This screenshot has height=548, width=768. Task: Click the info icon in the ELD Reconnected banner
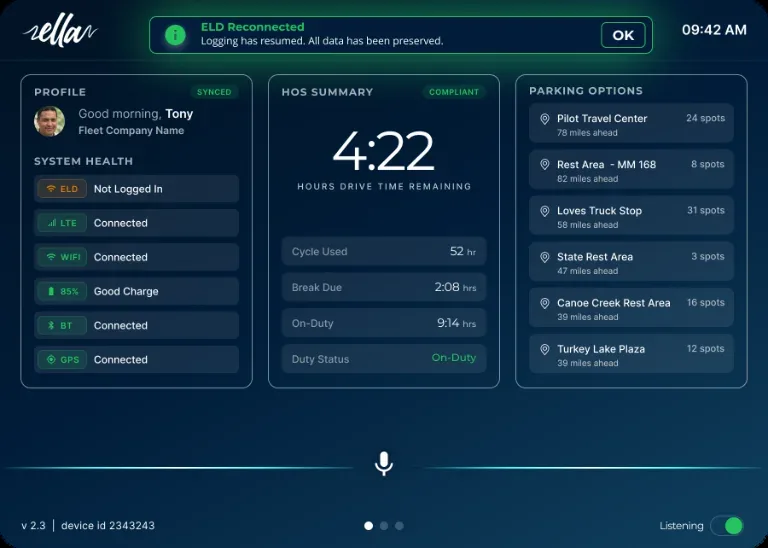pyautogui.click(x=175, y=35)
